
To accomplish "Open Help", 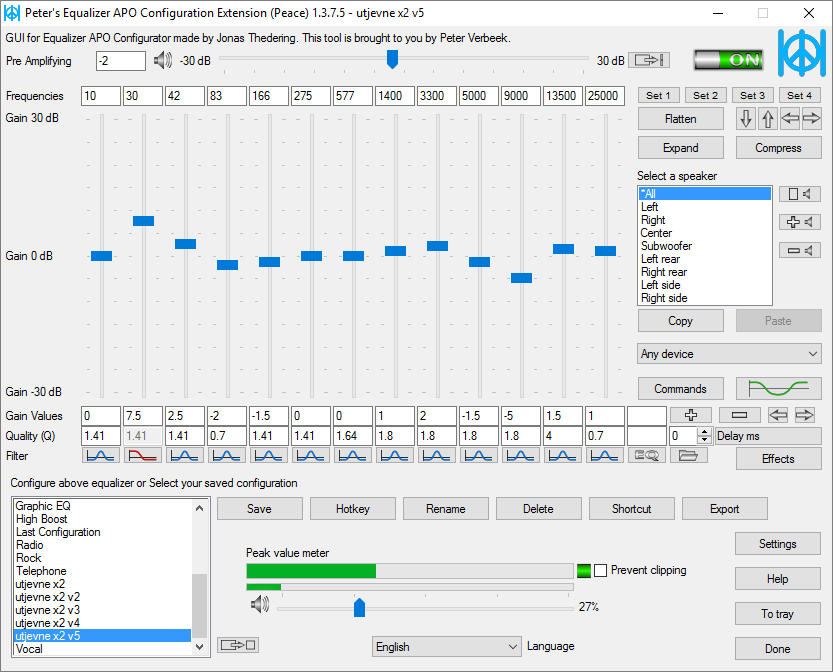I will click(x=778, y=579).
